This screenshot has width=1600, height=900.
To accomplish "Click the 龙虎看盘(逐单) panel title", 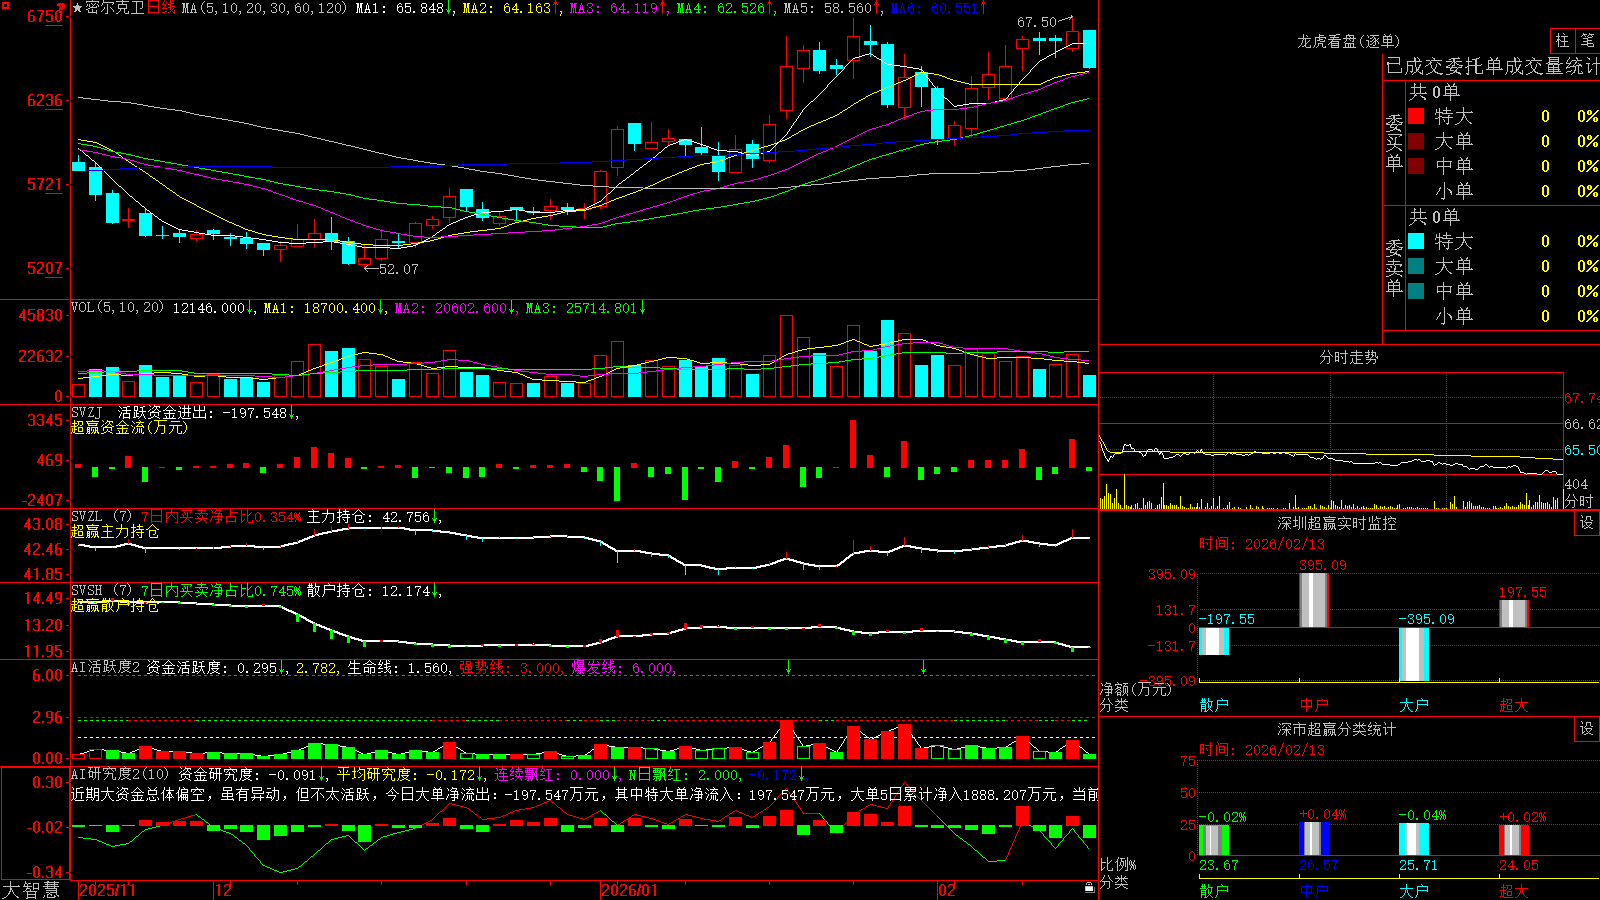I will point(1348,41).
